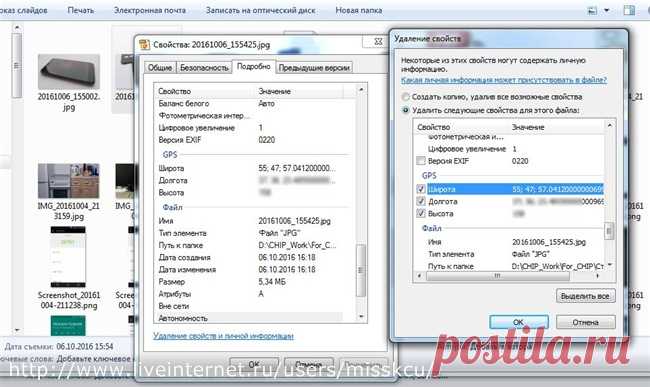The image size is (650, 387).
Task: Click the properties dialog JPG file icon
Action: (144, 44)
